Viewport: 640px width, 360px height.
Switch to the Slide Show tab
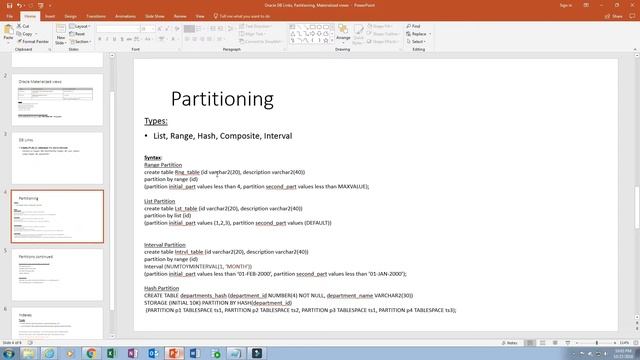(x=155, y=16)
